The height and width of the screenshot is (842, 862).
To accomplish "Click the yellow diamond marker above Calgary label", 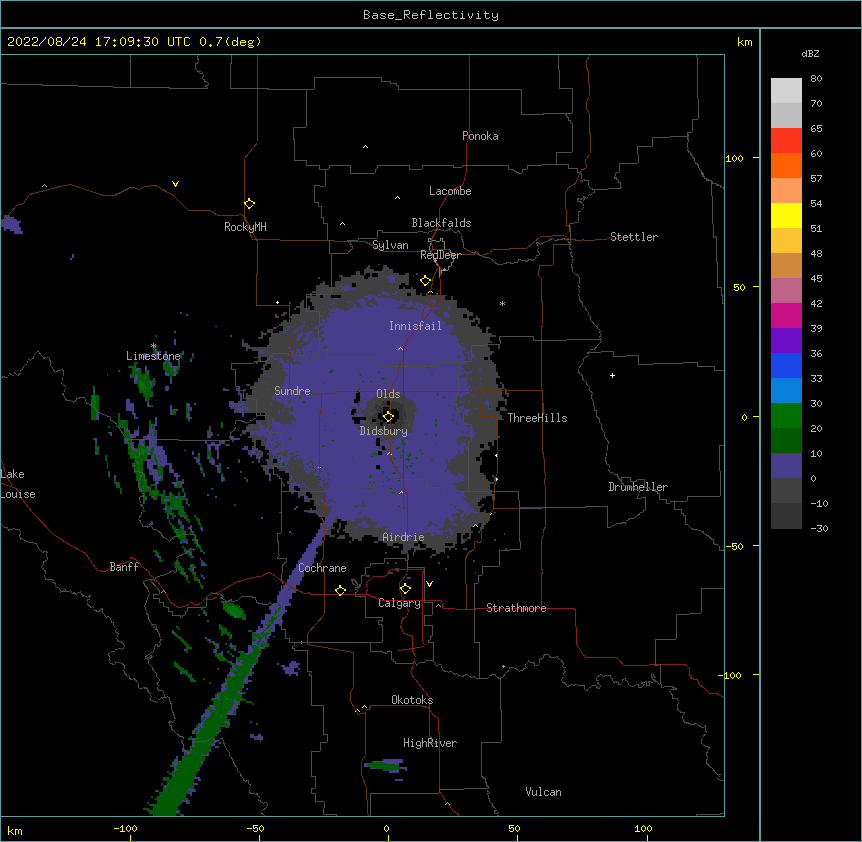I will 405,589.
